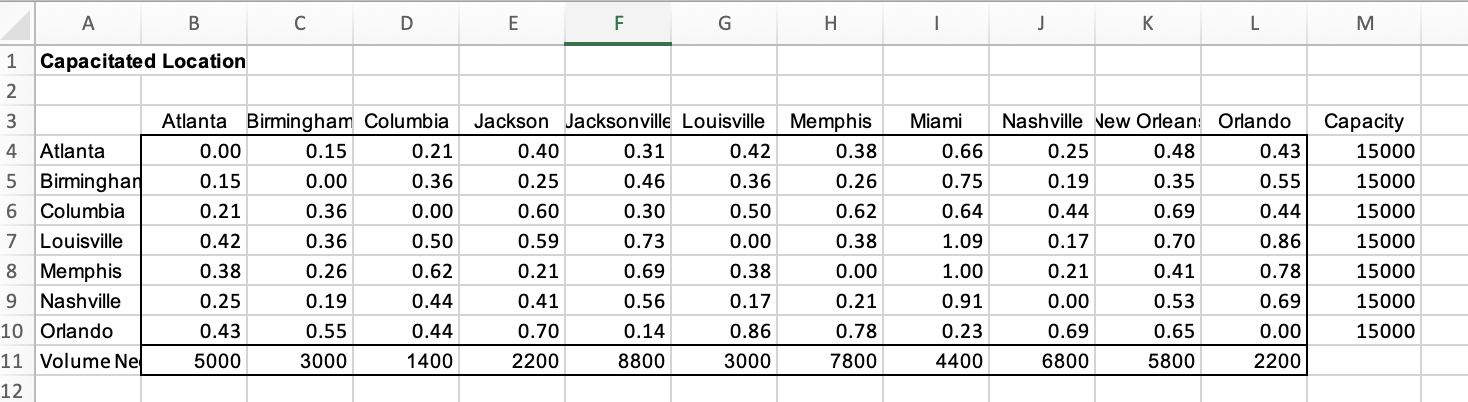Select column M header
Viewport: 1468px width, 402px height.
tap(1363, 22)
